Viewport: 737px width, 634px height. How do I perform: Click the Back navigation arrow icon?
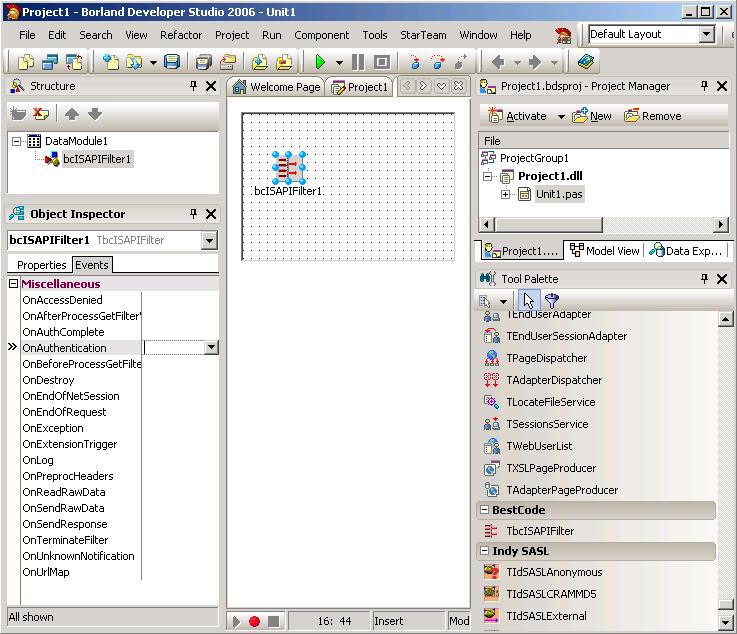click(498, 62)
